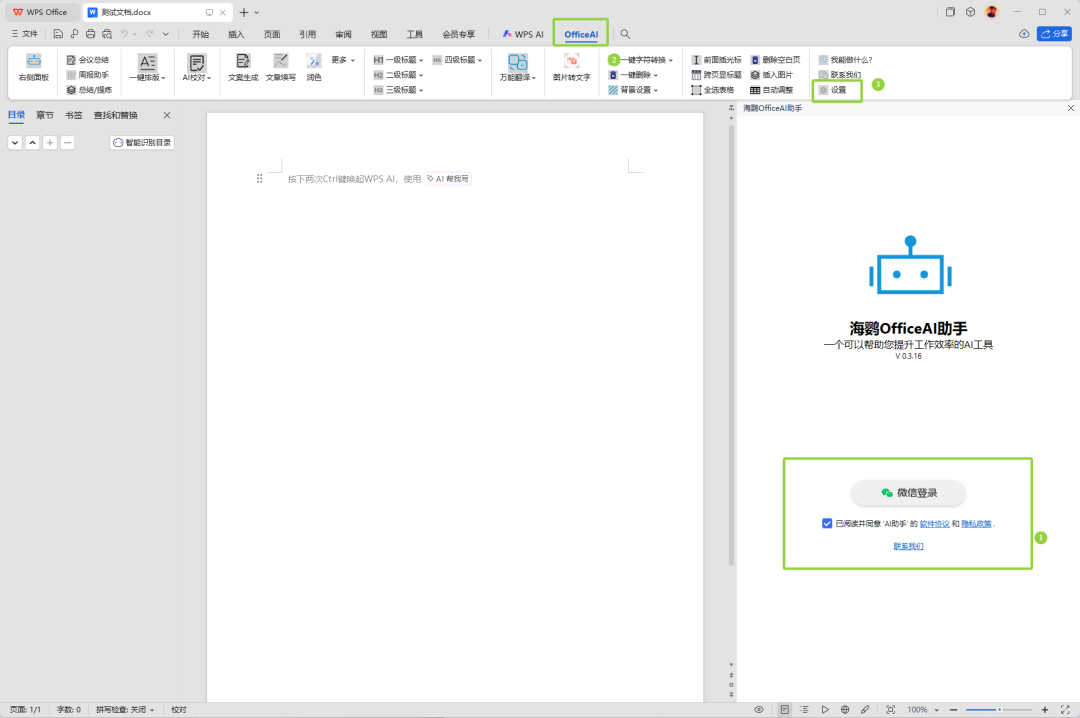Screen dimensions: 1080x718
Task: Click the print preview icon
Action: (107, 34)
